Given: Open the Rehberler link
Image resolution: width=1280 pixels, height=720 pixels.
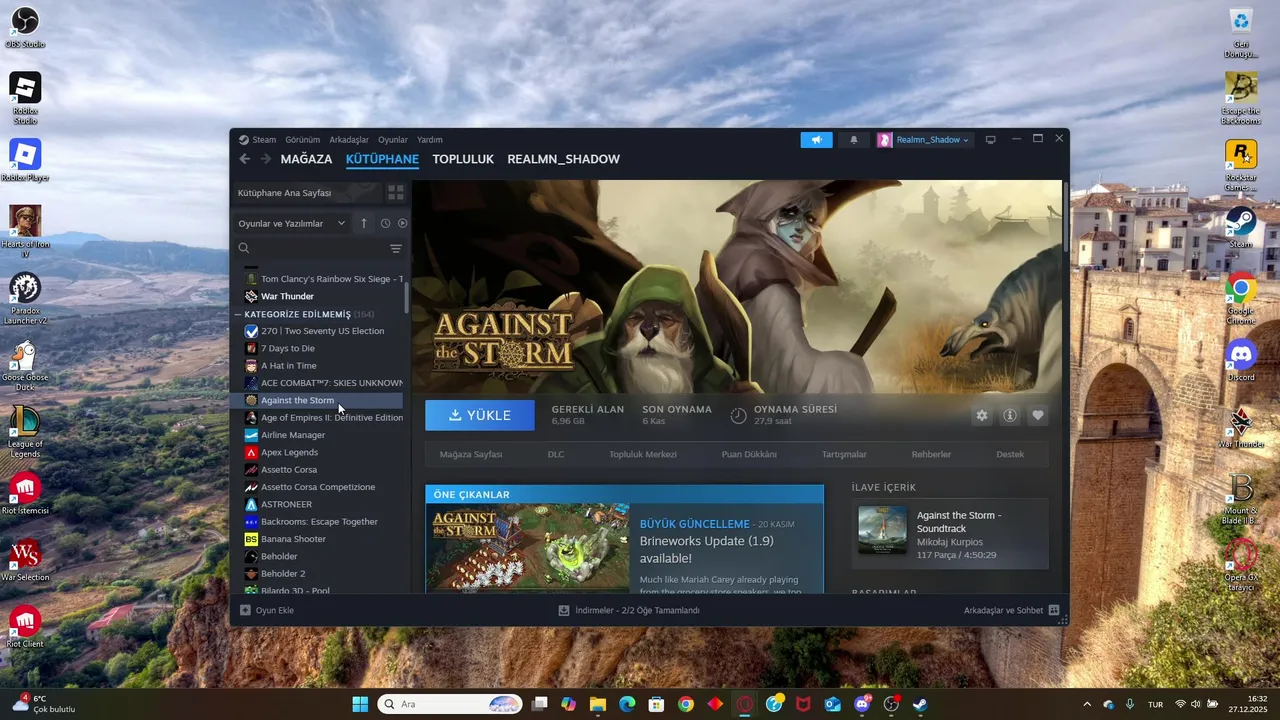Looking at the screenshot, I should [931, 454].
